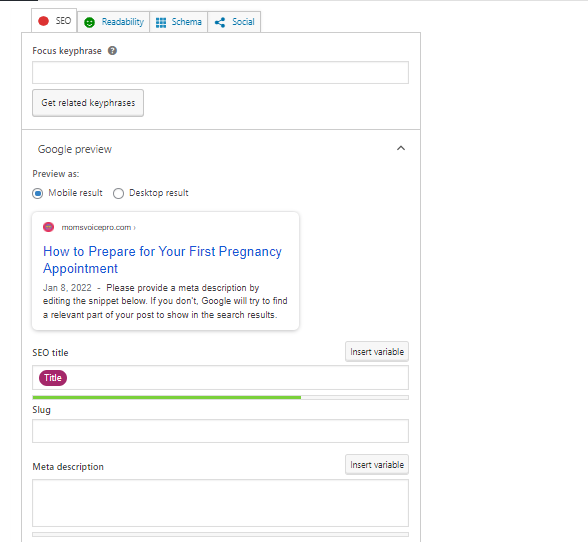This screenshot has height=542, width=588.
Task: Click the Meta description text area
Action: coord(220,503)
